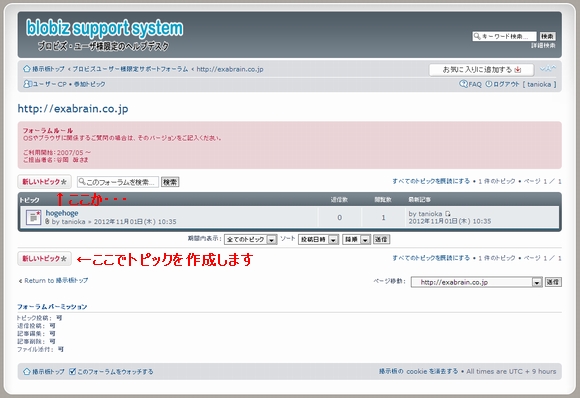Click the forum title http://exabrain.co.jp heading

[73, 109]
